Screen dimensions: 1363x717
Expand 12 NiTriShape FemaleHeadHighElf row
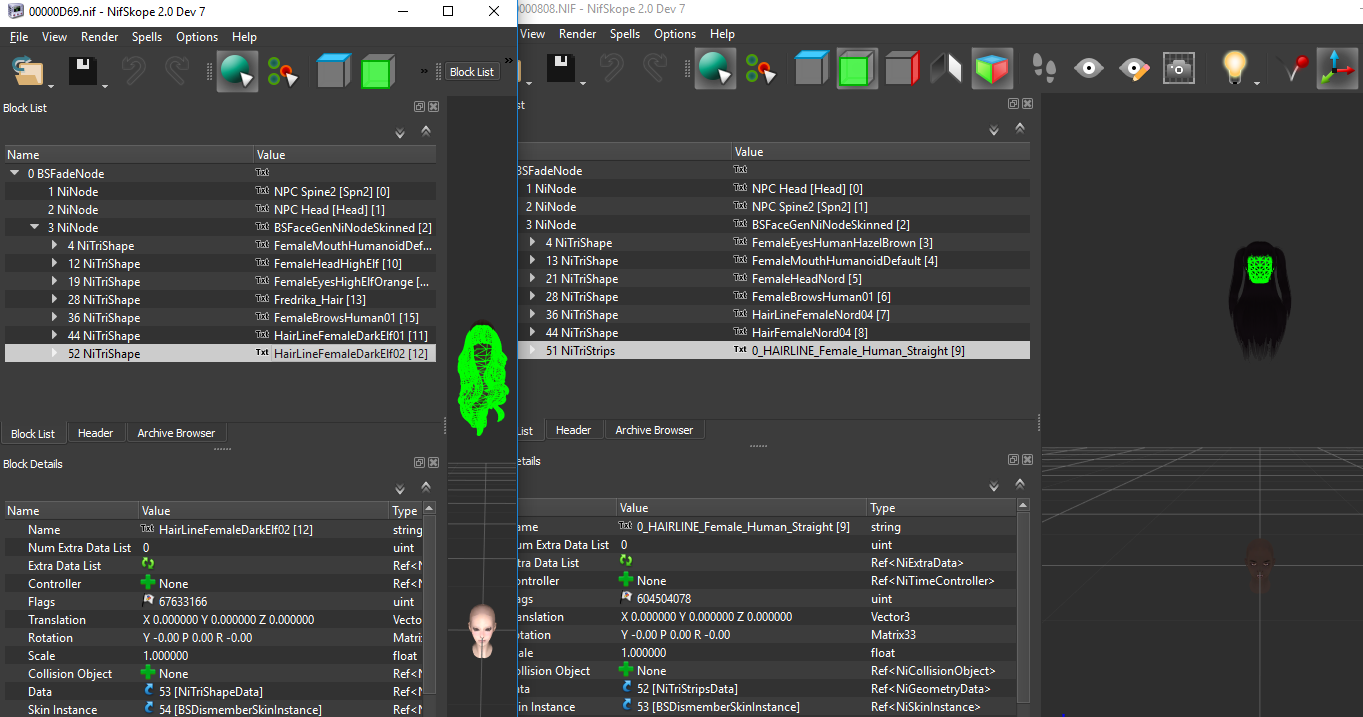coord(55,263)
